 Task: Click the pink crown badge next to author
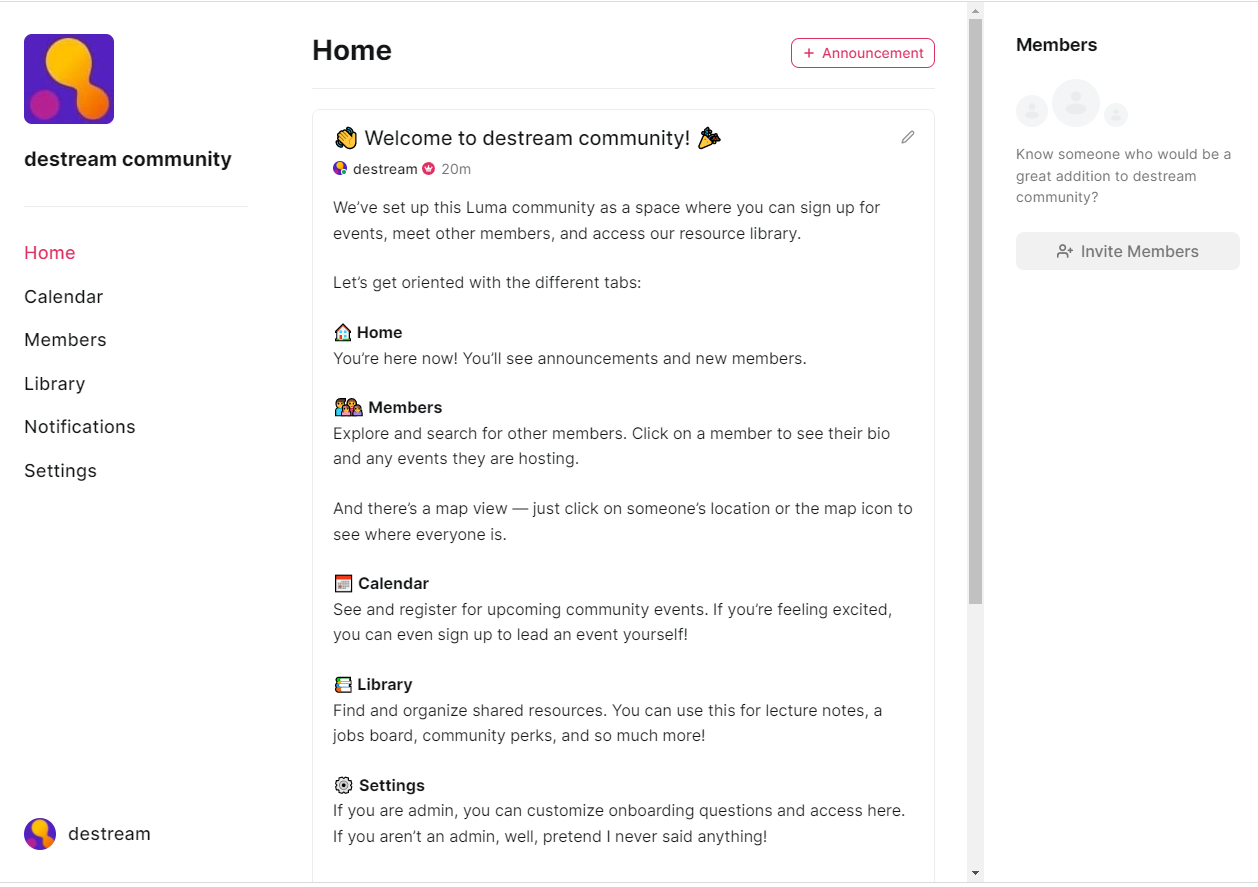pyautogui.click(x=429, y=169)
